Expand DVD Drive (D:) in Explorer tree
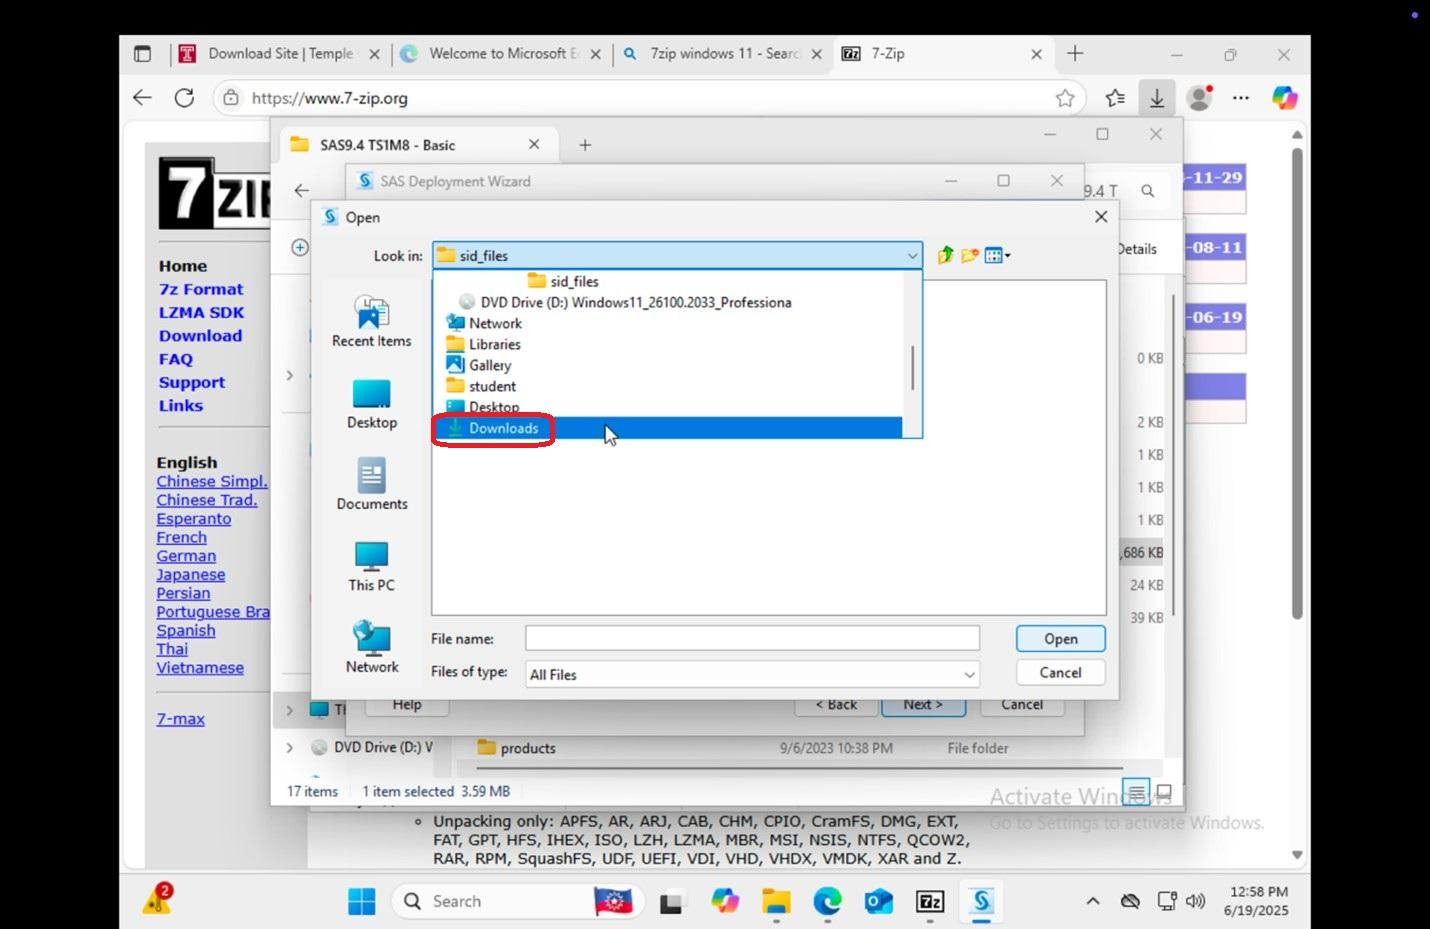The image size is (1430, 929). point(289,747)
